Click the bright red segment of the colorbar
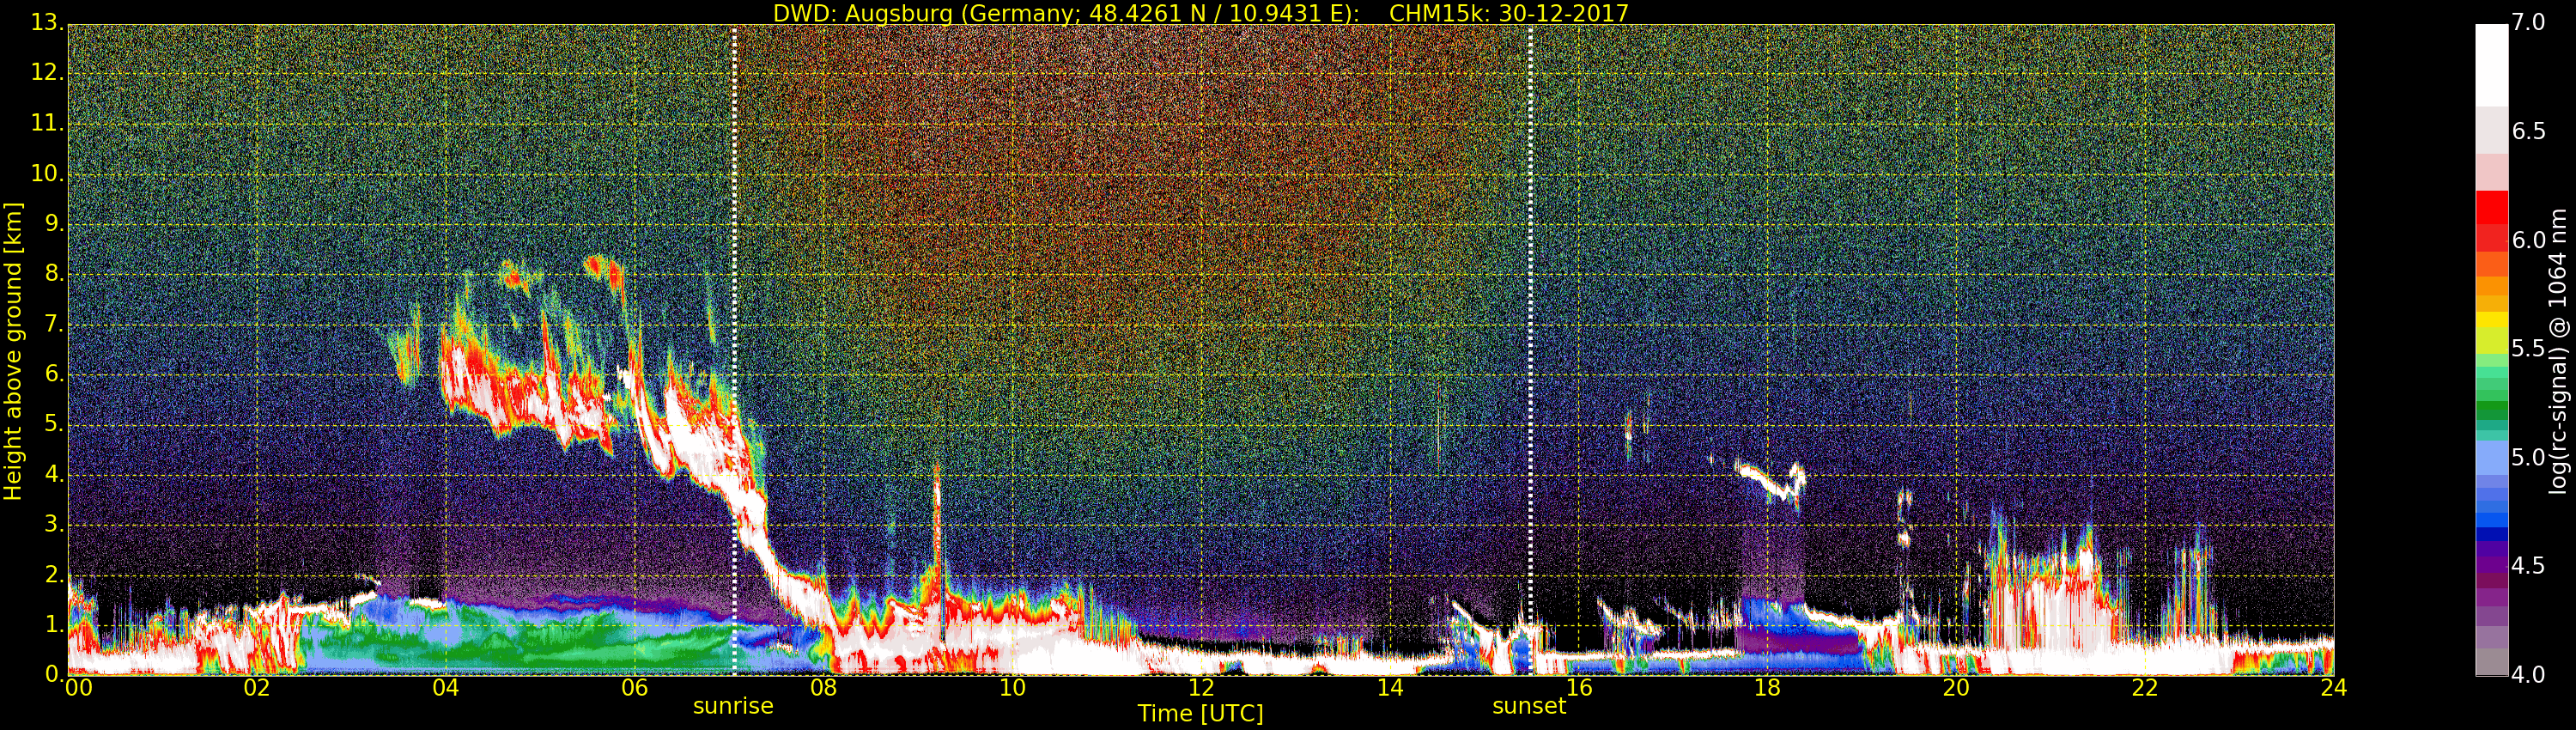This screenshot has width=2576, height=730. 2491,207
